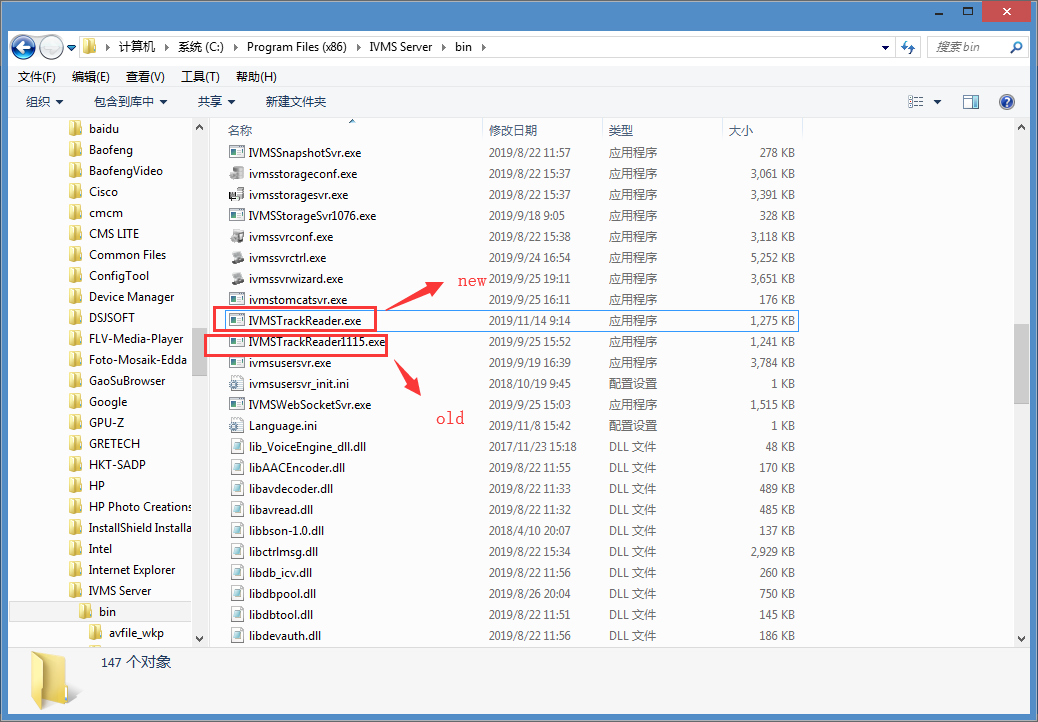The image size is (1038, 722).
Task: Open the 帮助(H) menu
Action: [256, 77]
